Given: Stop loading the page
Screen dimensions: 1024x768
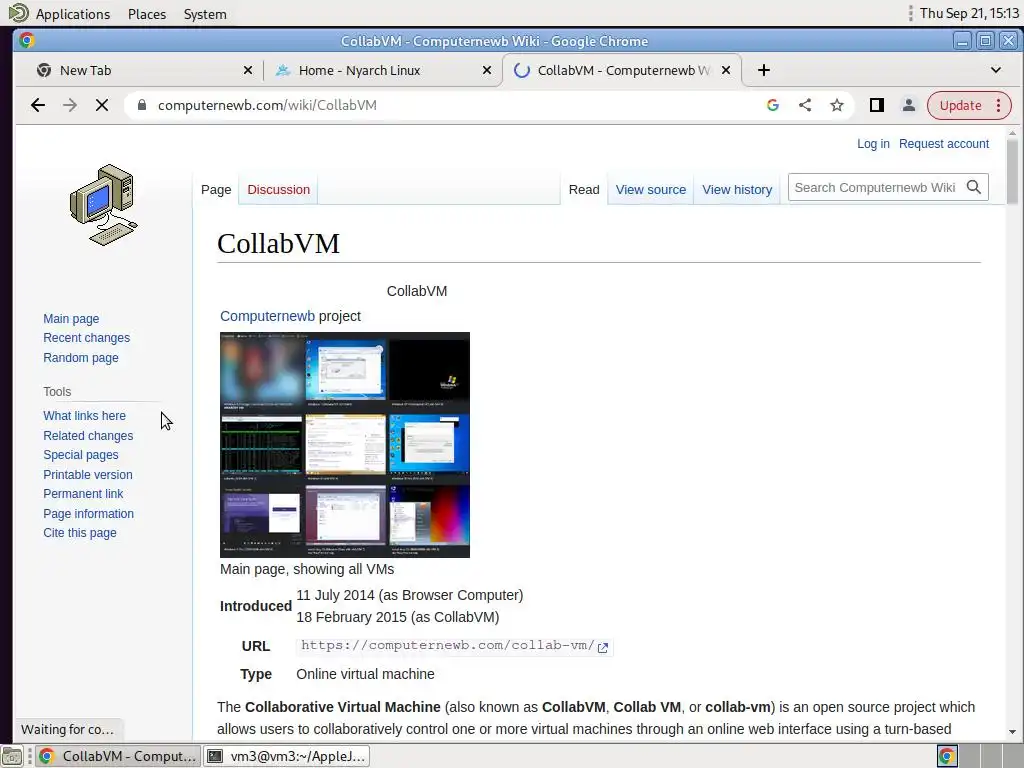Looking at the screenshot, I should (102, 105).
